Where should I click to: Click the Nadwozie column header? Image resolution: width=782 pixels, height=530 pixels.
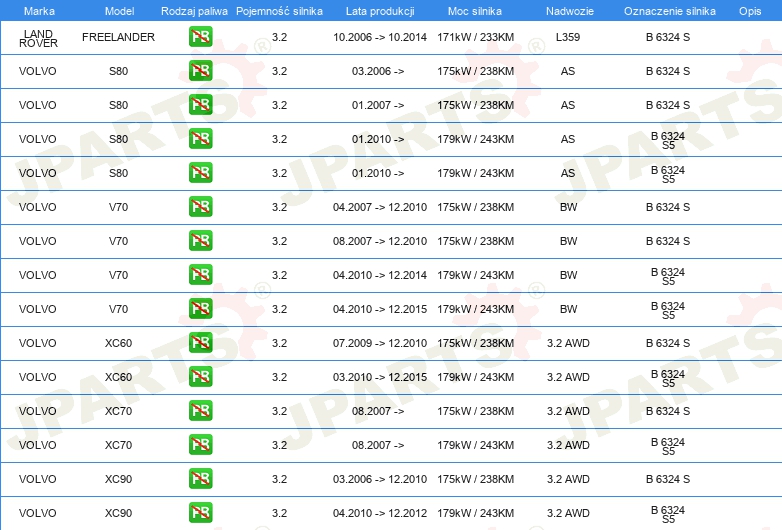(x=570, y=11)
